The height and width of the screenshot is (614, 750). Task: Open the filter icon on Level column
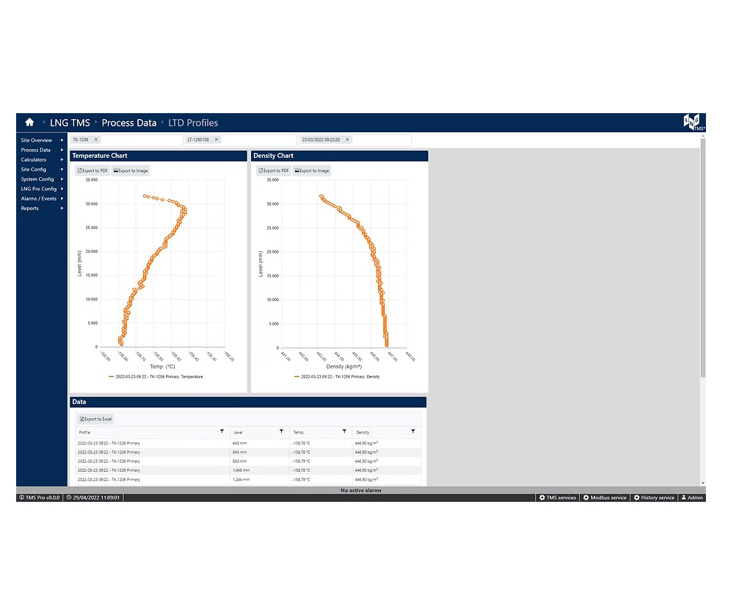click(x=282, y=432)
